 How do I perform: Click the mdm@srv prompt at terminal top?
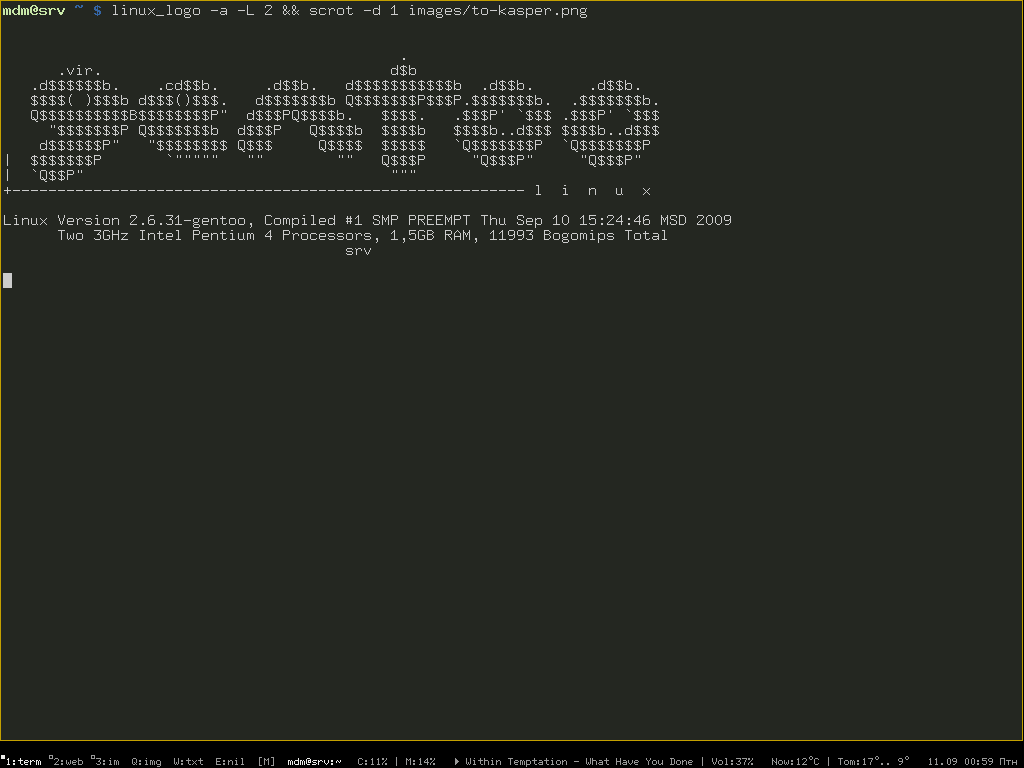34,11
